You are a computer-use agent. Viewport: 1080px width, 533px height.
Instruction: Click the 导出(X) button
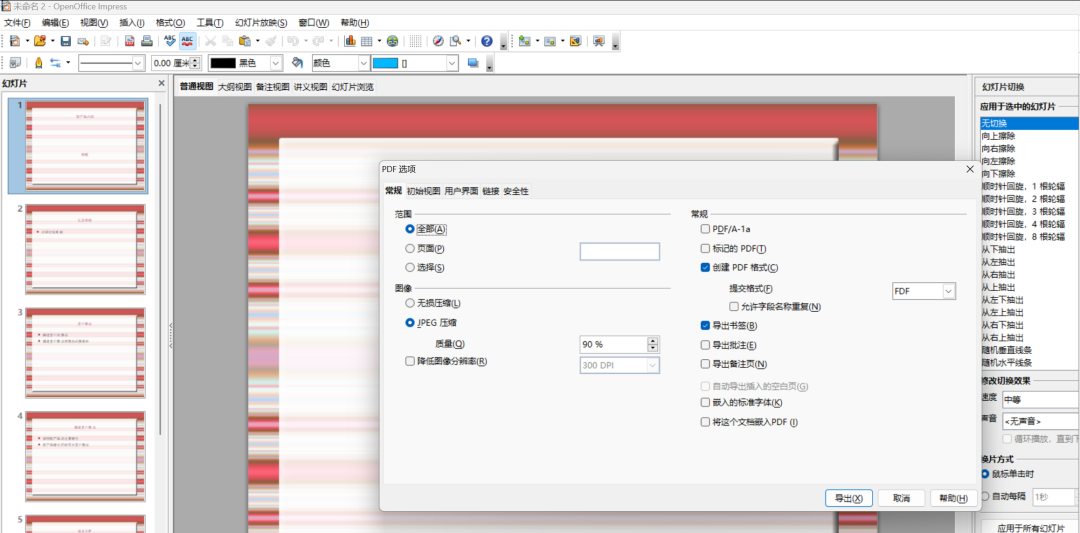pos(849,498)
